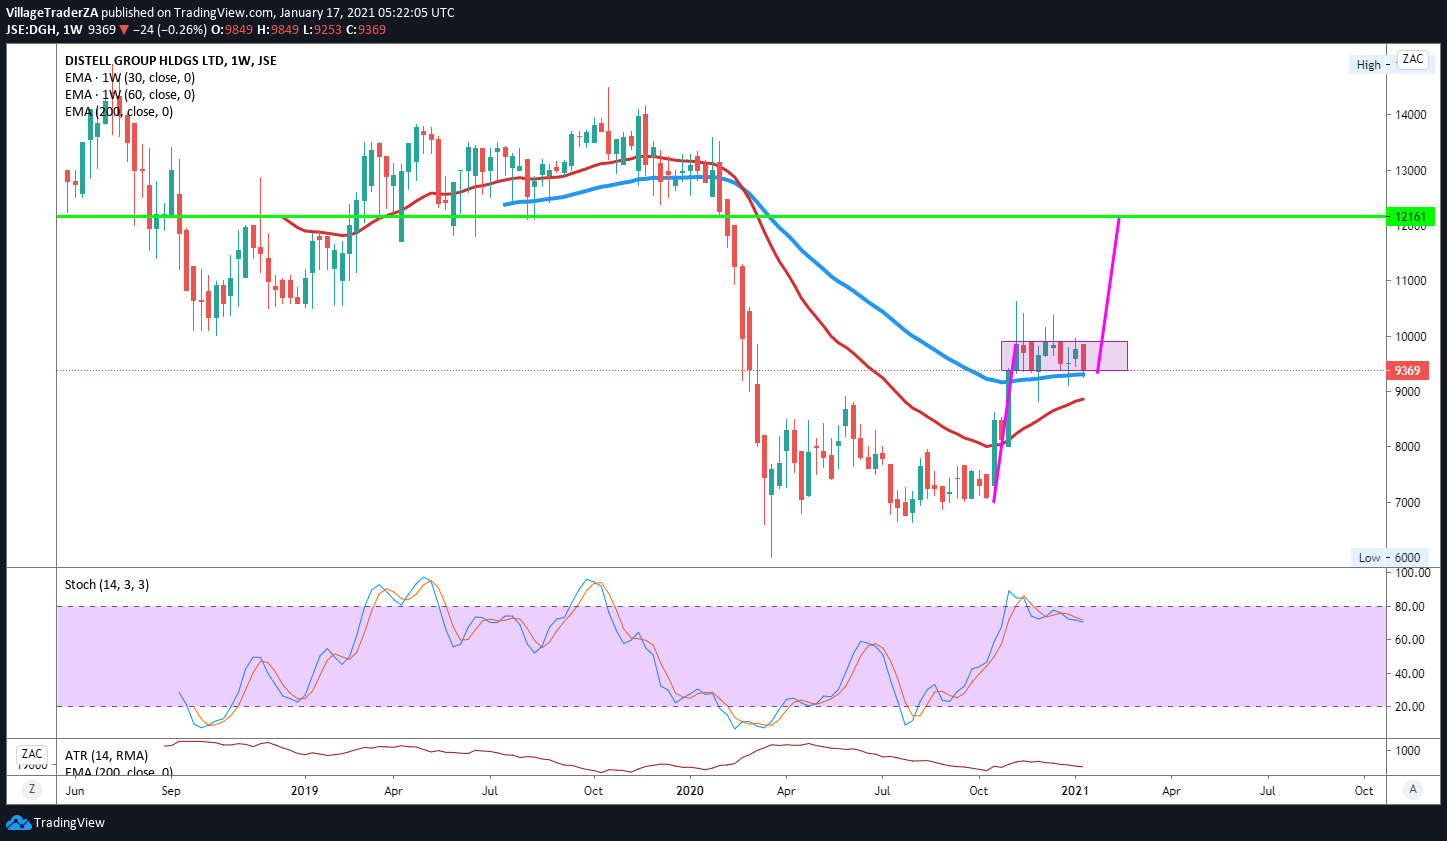Click the DISTELL GROUP HLDGS LTD title
Image resolution: width=1447 pixels, height=841 pixels.
tap(170, 61)
